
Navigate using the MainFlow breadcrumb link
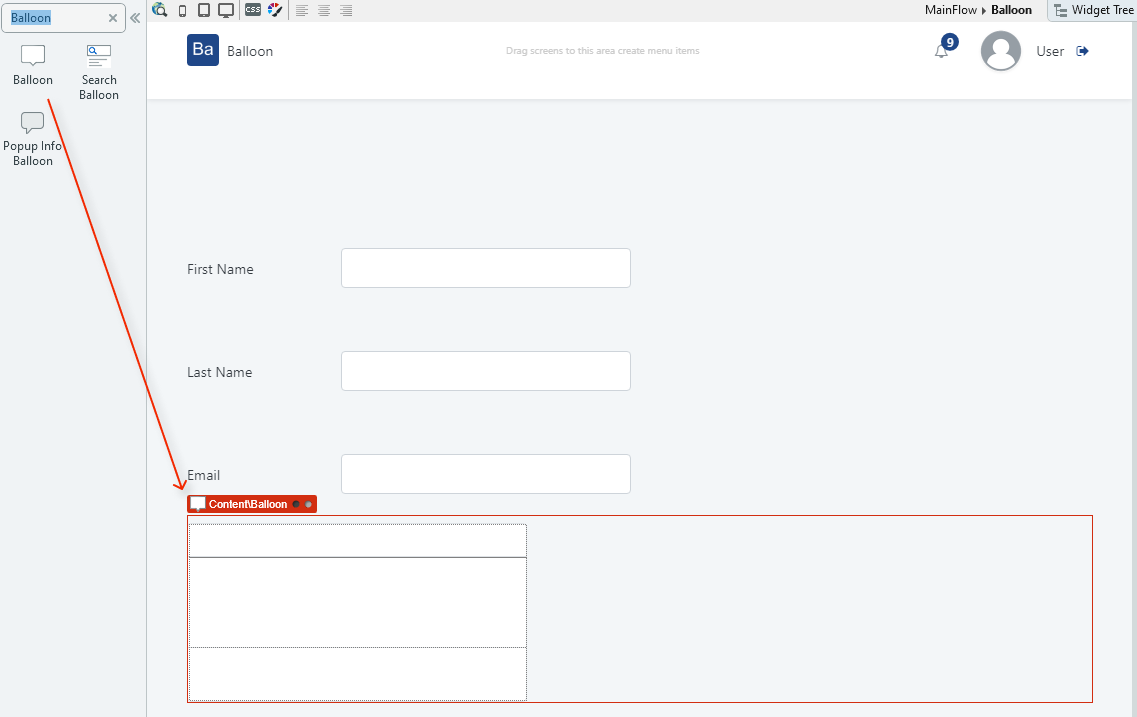pos(950,10)
